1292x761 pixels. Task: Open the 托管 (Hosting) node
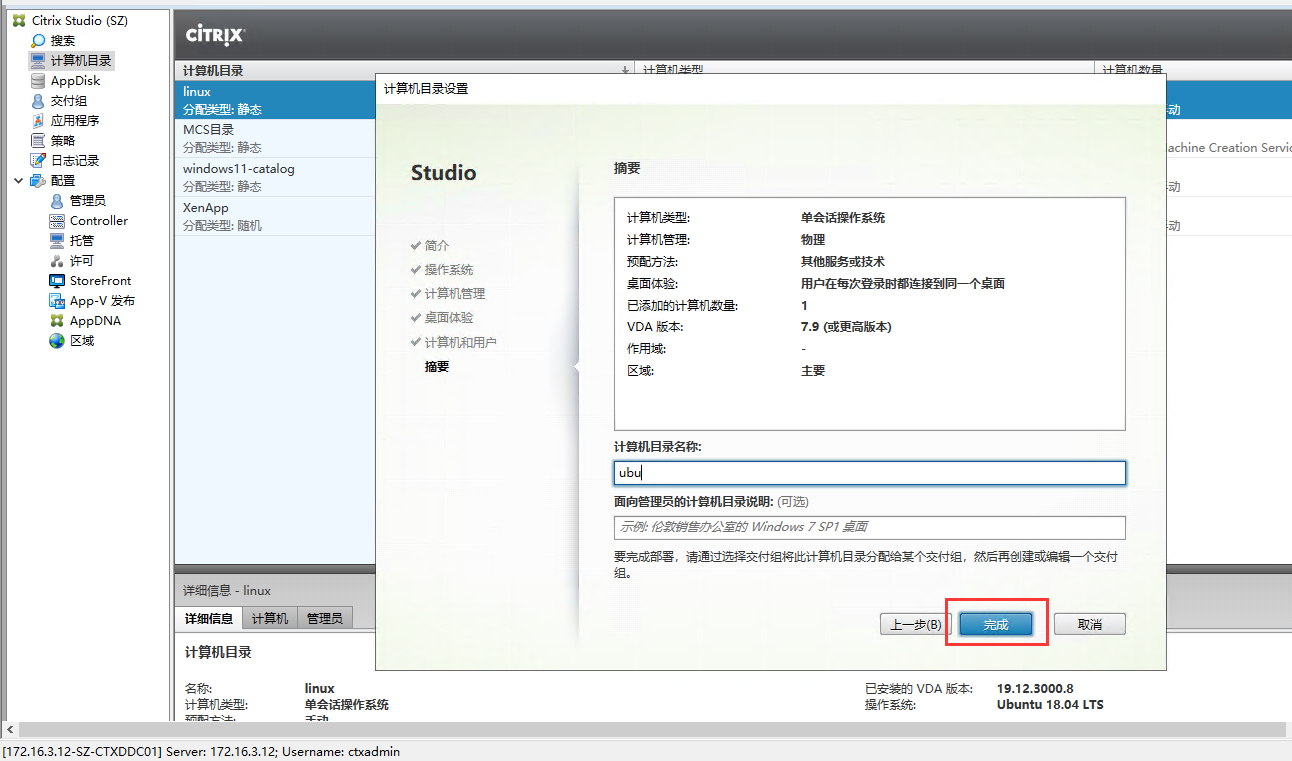[x=57, y=240]
